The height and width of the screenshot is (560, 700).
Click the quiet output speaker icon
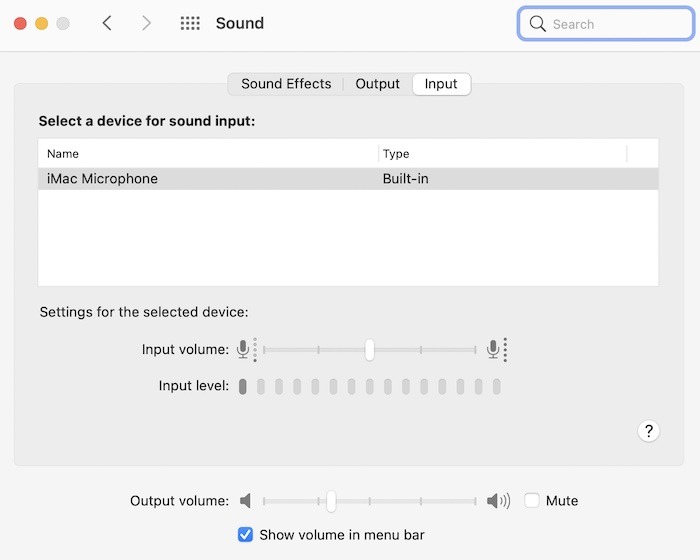click(x=246, y=501)
